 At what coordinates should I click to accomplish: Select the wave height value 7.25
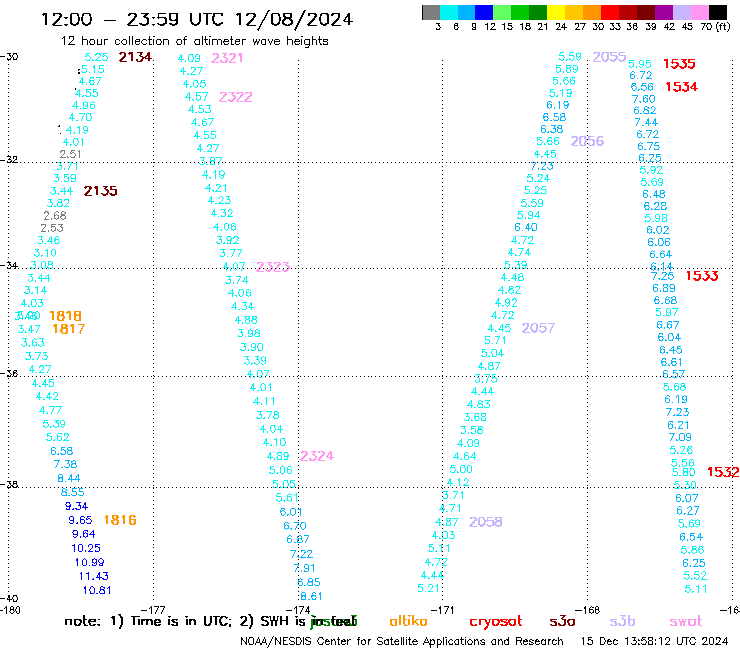point(662,276)
